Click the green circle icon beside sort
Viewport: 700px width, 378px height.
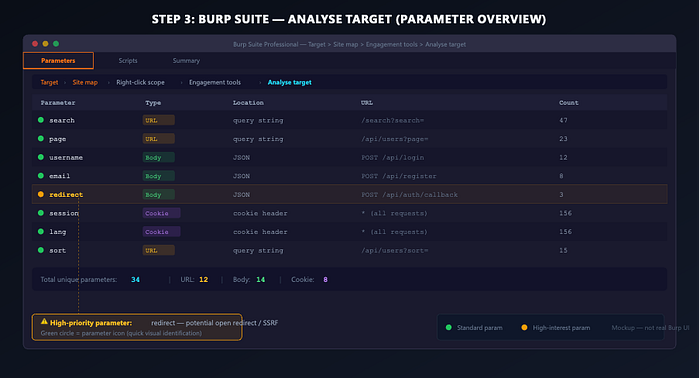pos(41,250)
